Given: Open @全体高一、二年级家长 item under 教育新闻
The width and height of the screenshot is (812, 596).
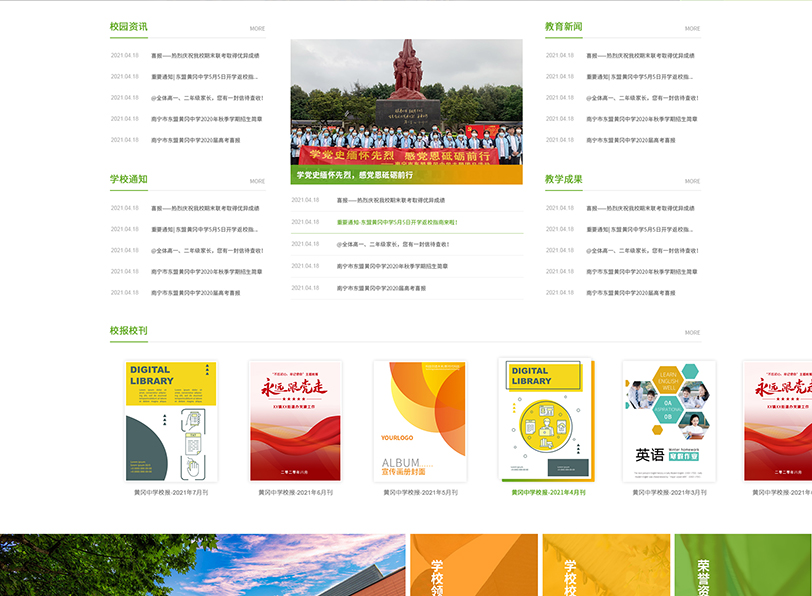Looking at the screenshot, I should point(642,98).
